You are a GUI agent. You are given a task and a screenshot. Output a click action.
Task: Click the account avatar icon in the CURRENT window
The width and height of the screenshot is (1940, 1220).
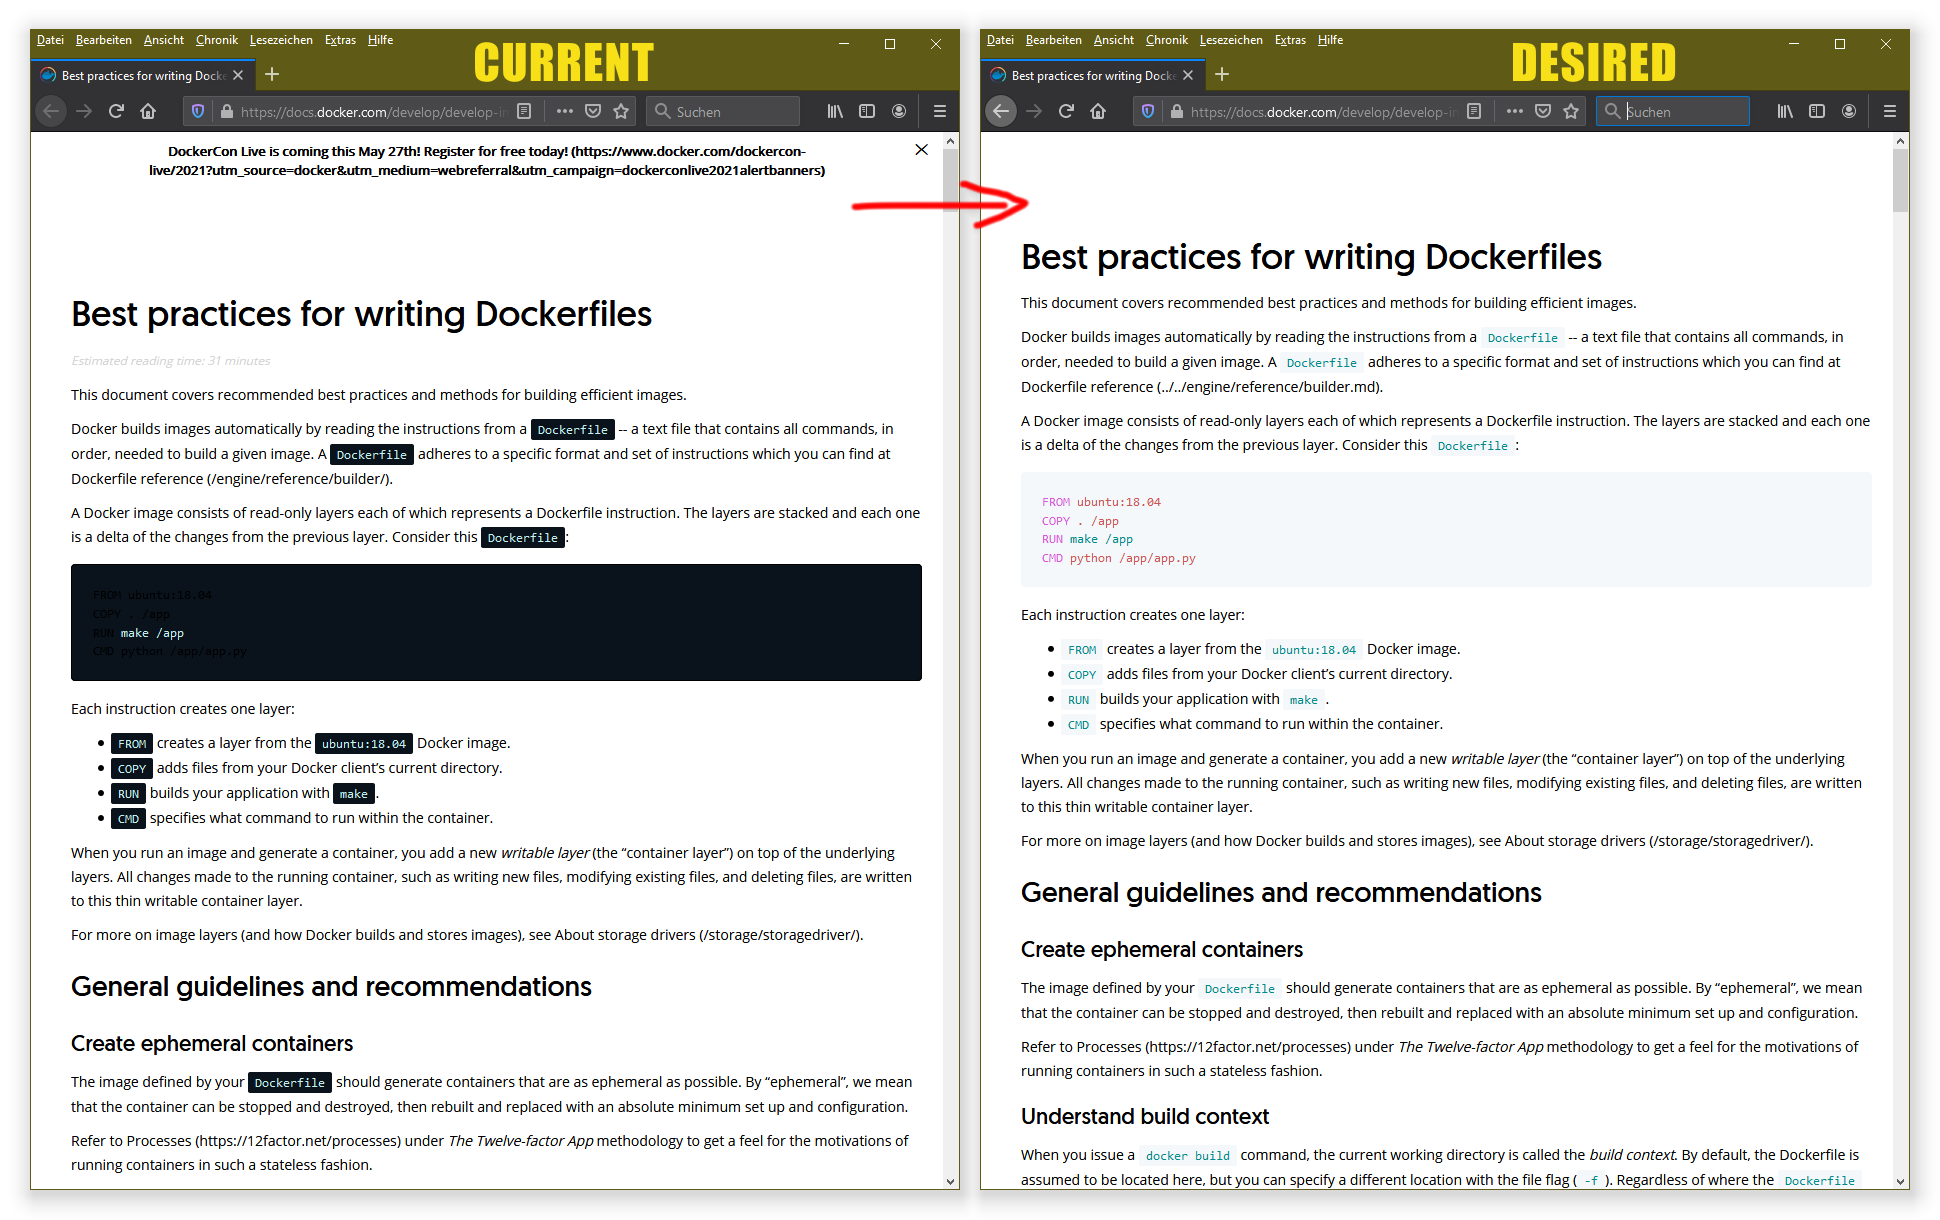click(x=899, y=111)
